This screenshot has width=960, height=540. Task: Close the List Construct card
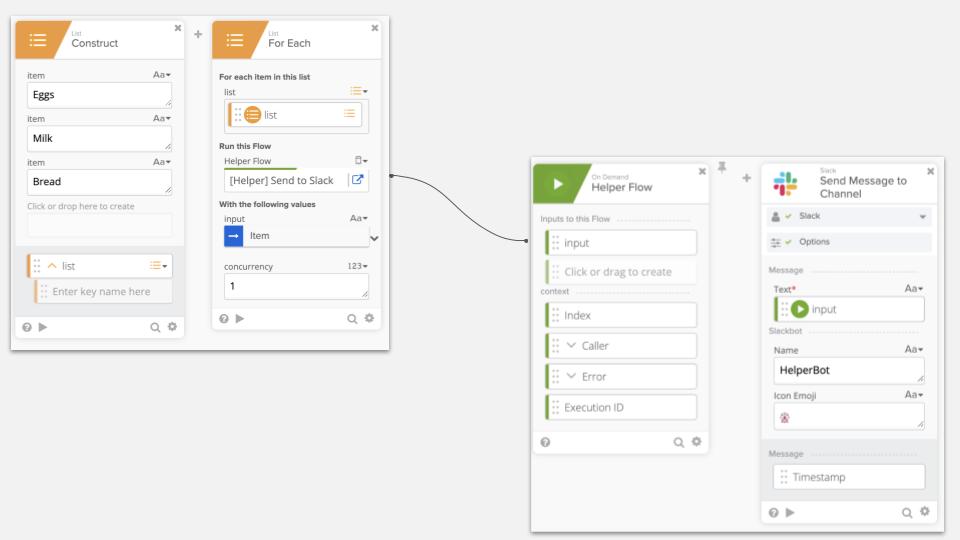click(x=178, y=28)
